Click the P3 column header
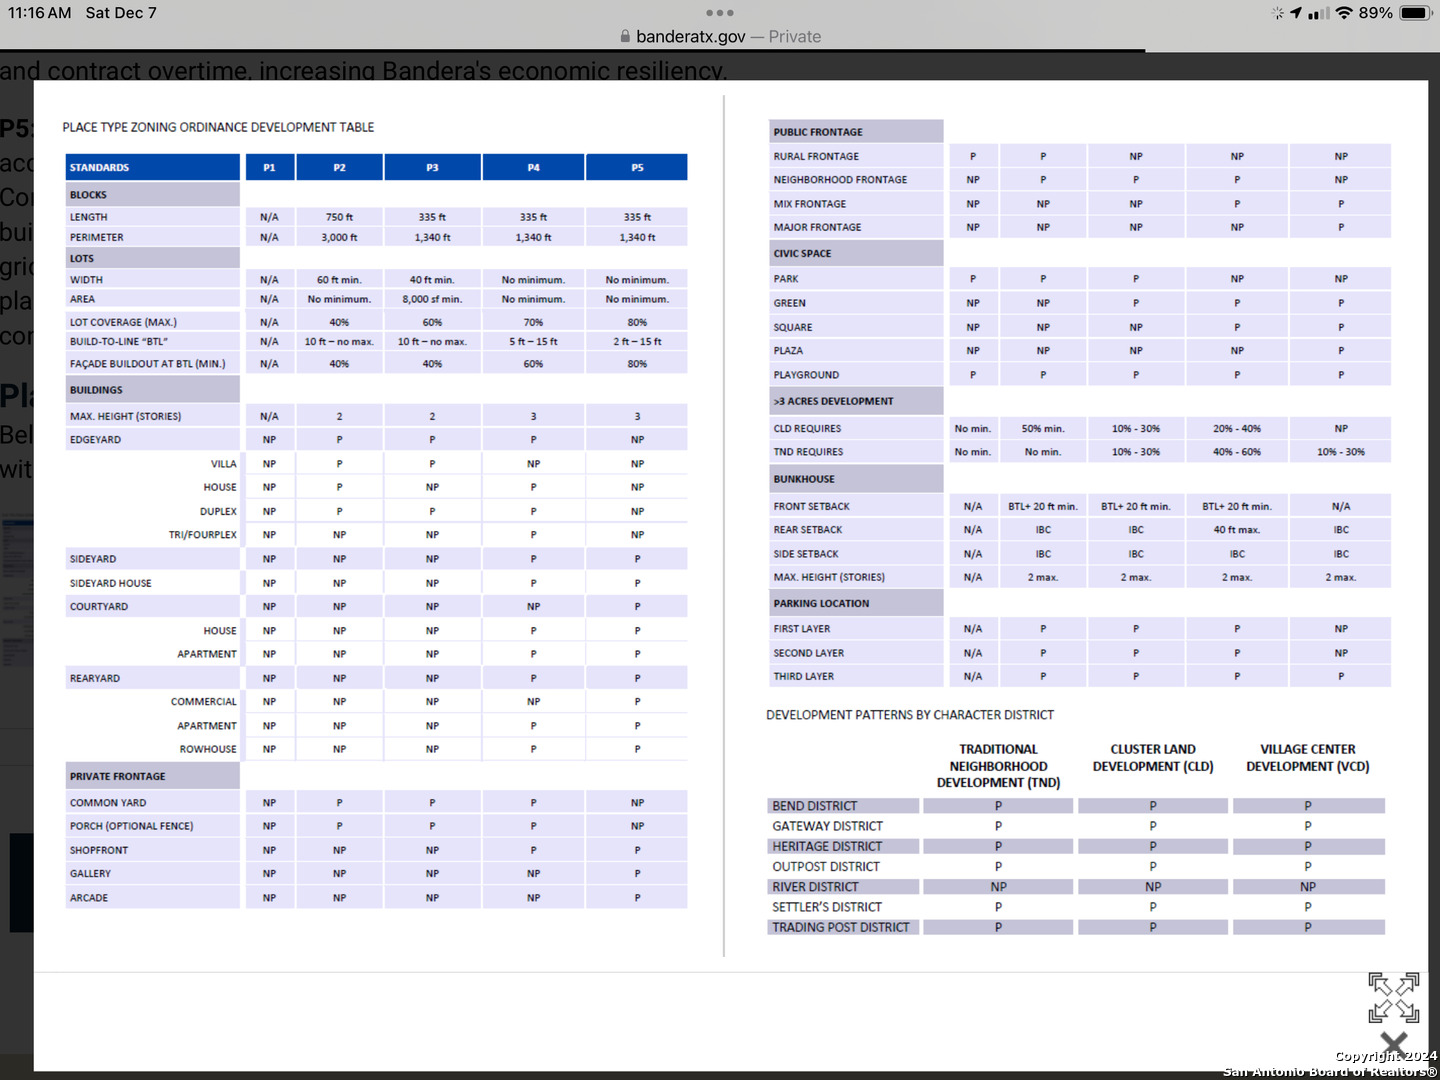The width and height of the screenshot is (1440, 1080). coord(432,167)
